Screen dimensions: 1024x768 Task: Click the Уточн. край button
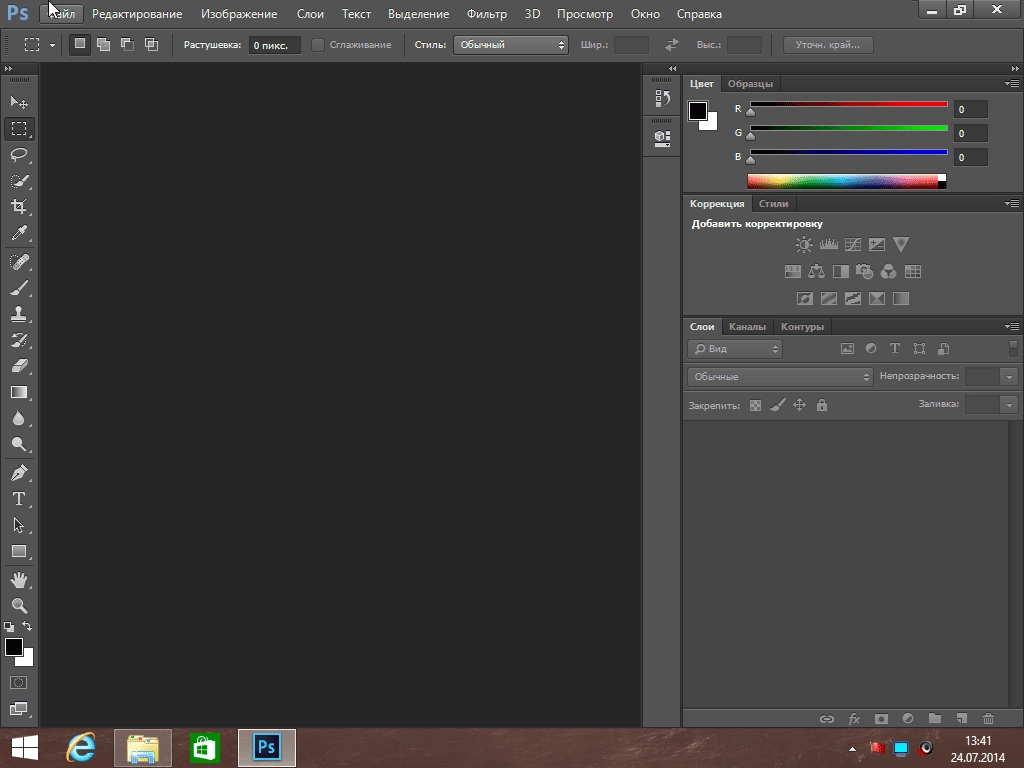(x=828, y=45)
